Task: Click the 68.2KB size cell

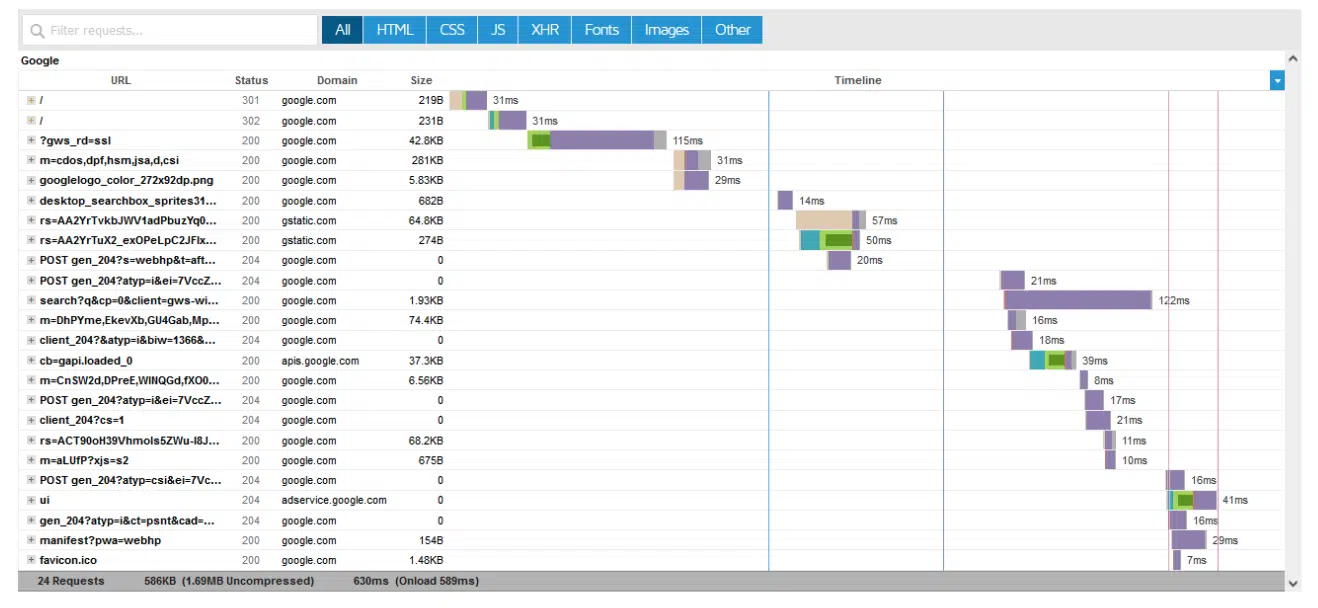Action: coord(426,441)
